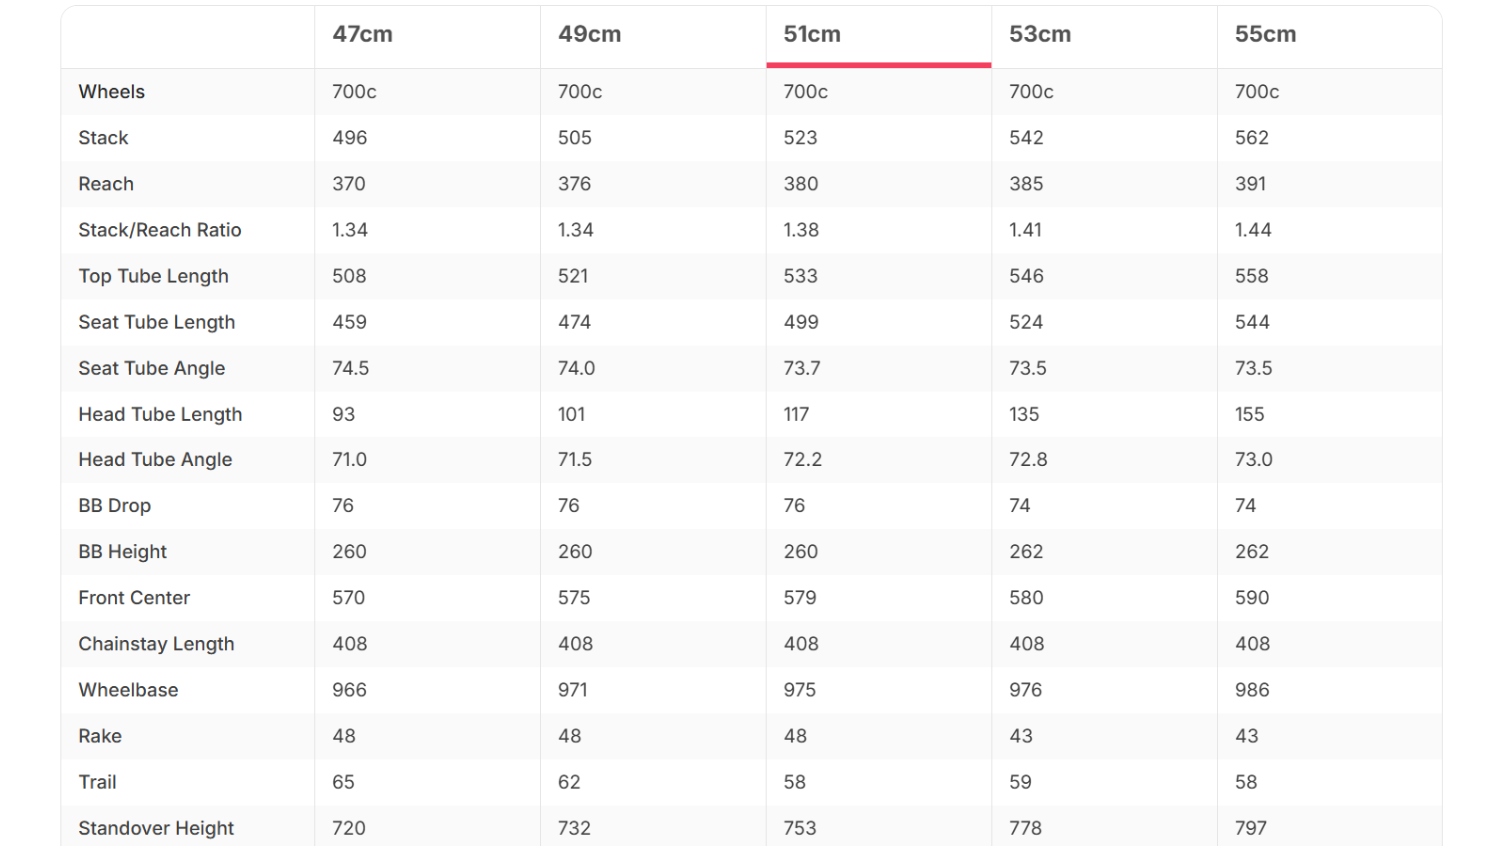Click the Top Tube Length label
This screenshot has width=1507, height=848.
coord(154,276)
